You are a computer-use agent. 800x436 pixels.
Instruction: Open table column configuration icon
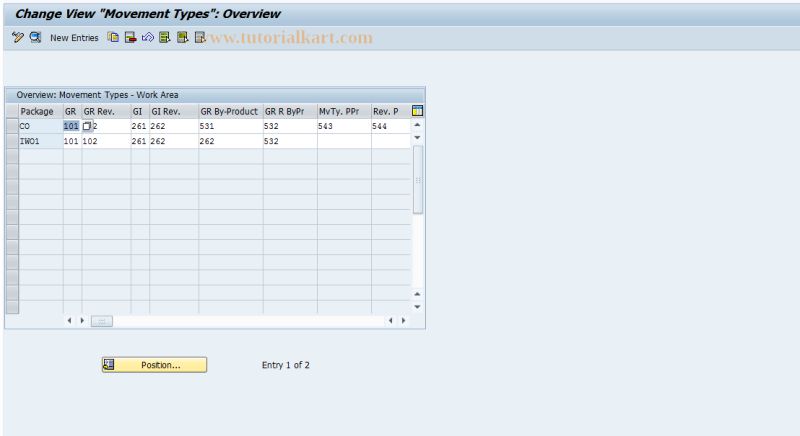417,111
